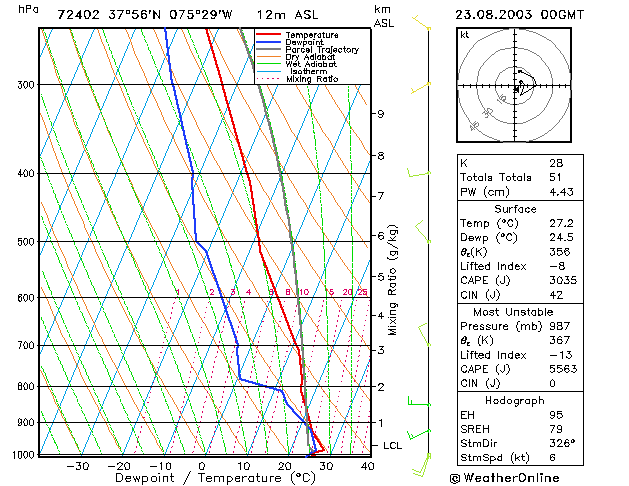Click the Surface CIN value 42
The height and width of the screenshot is (486, 629).
(556, 295)
